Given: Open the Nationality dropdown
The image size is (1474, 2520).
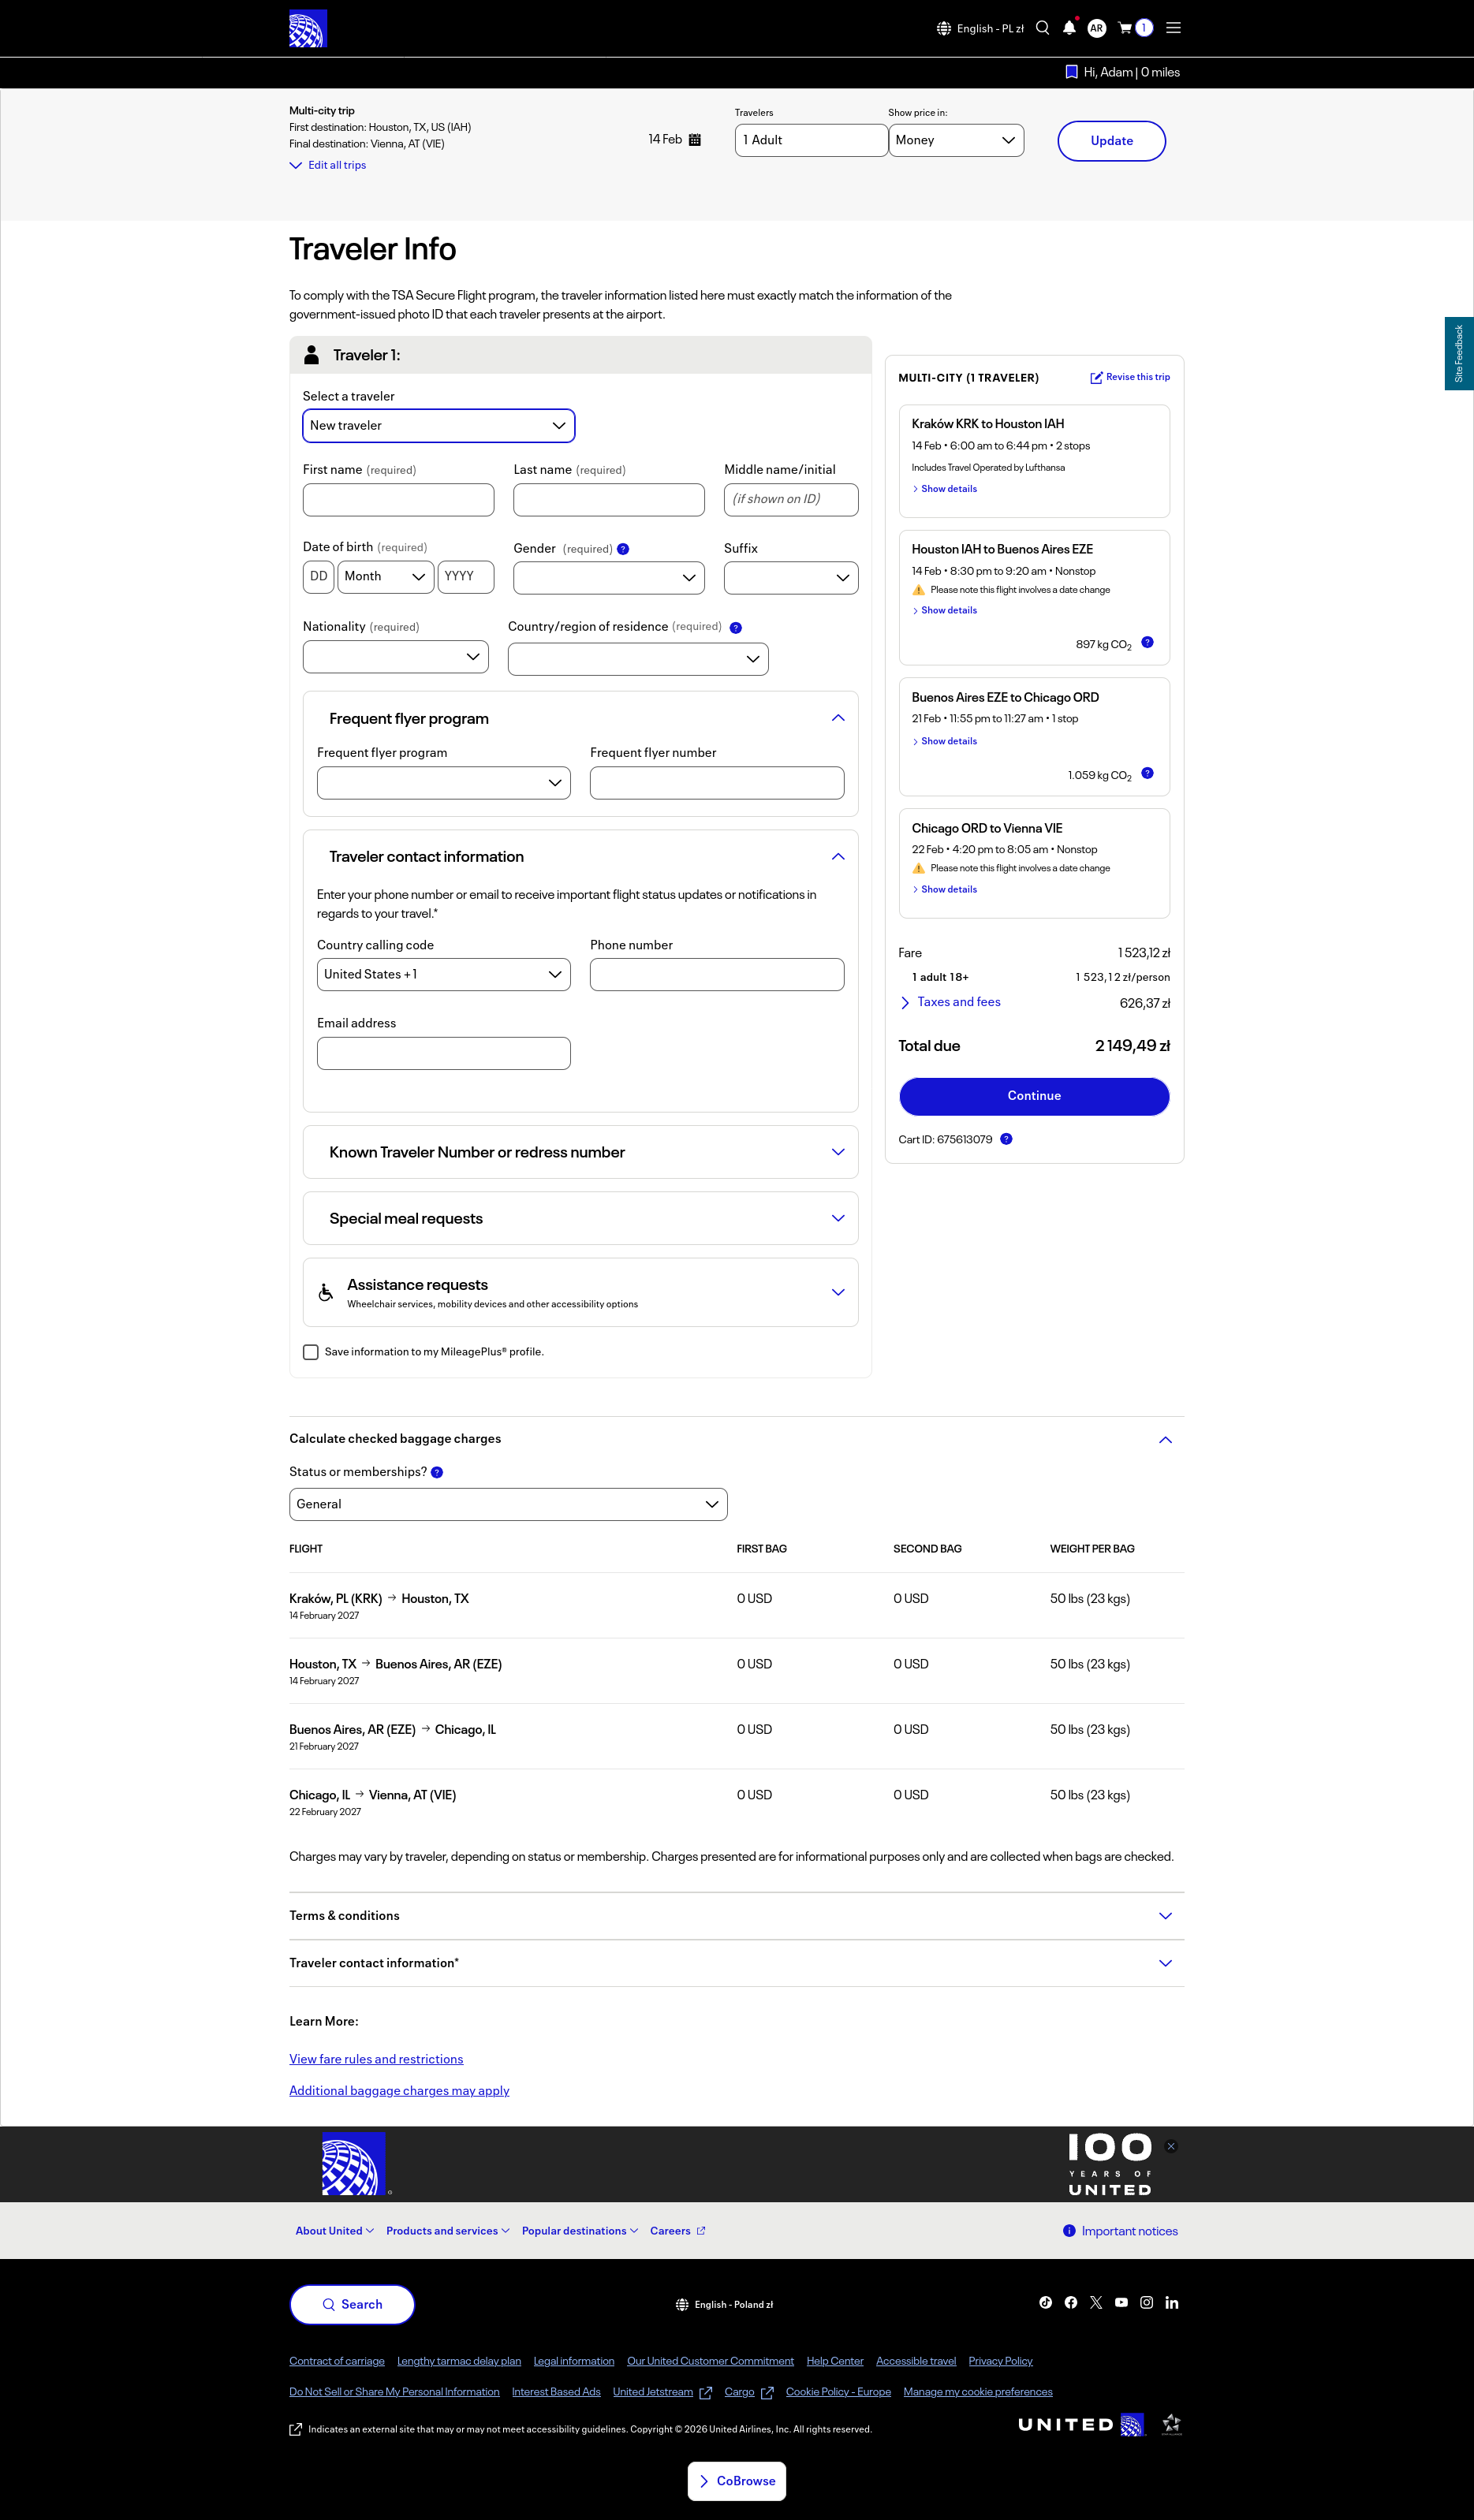Looking at the screenshot, I should (x=396, y=657).
